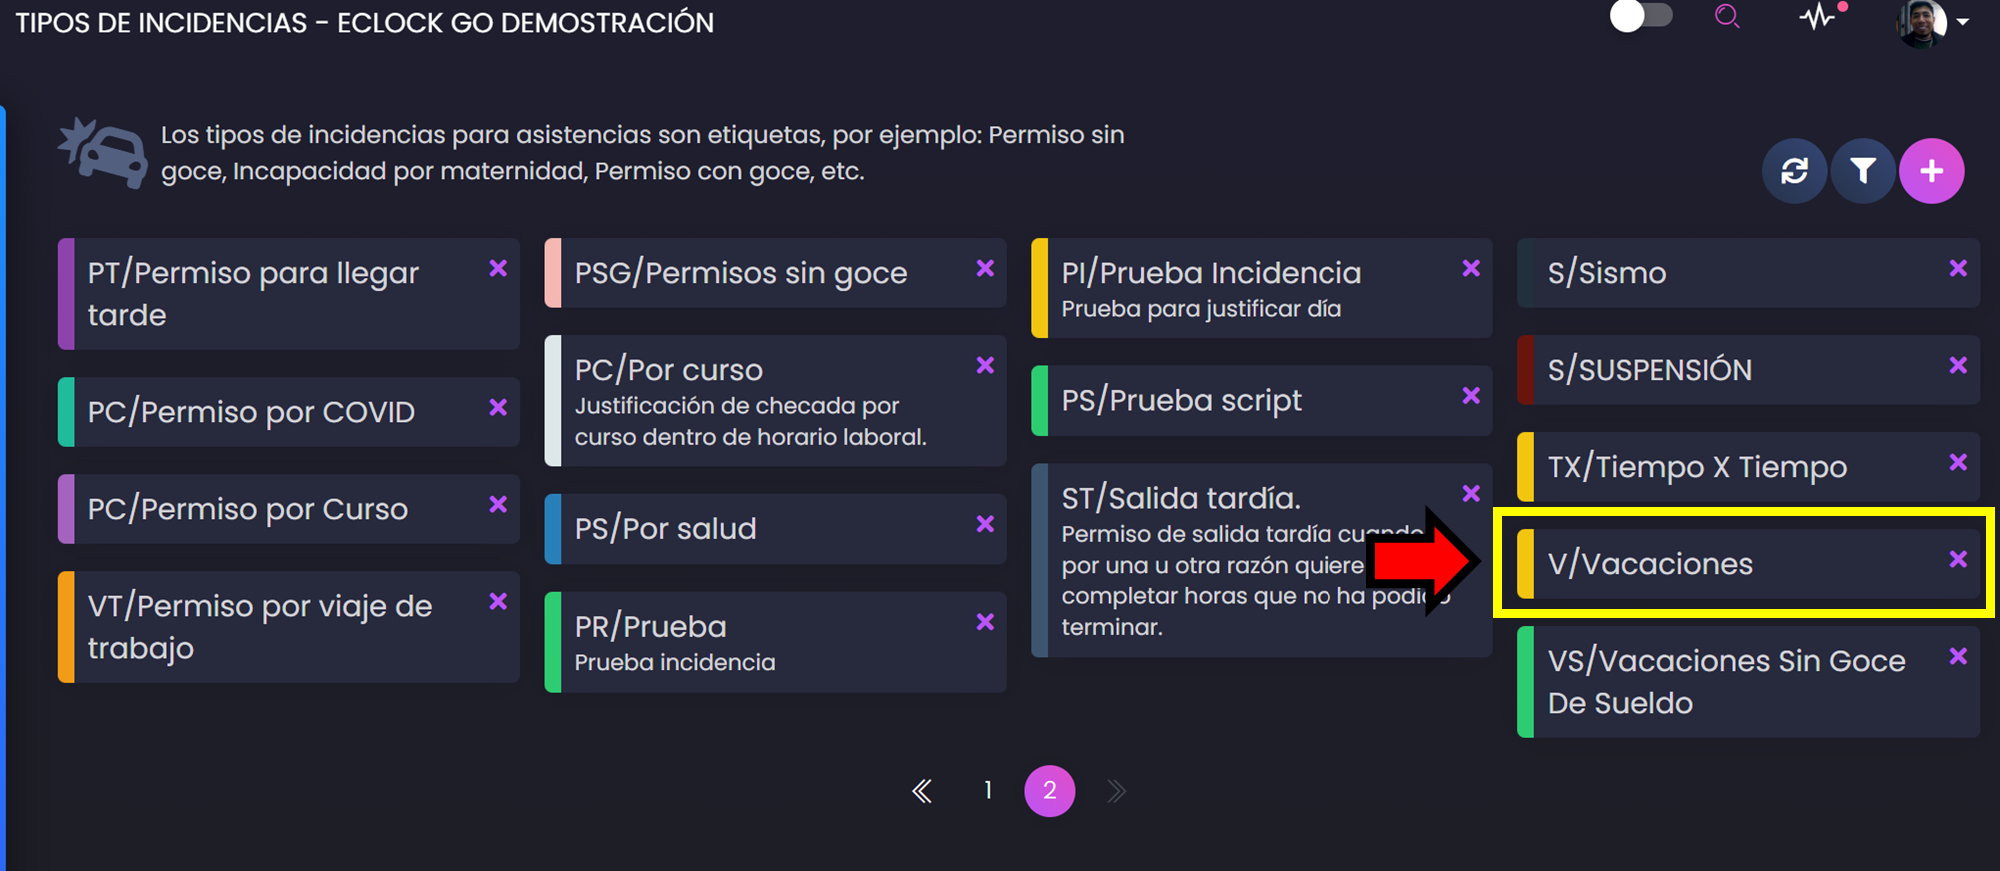Toggle the switch in the top bar
Viewport: 2000px width, 871px height.
point(1640,17)
